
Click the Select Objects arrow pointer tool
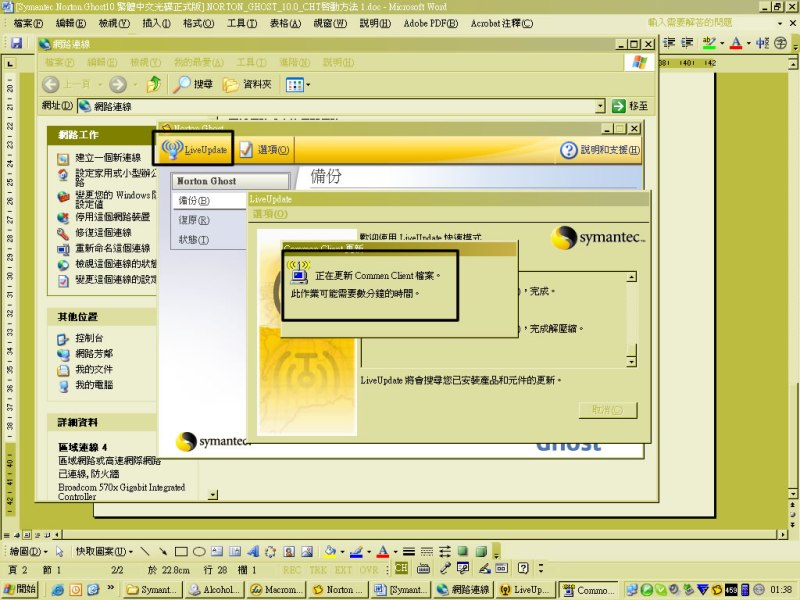click(x=60, y=552)
